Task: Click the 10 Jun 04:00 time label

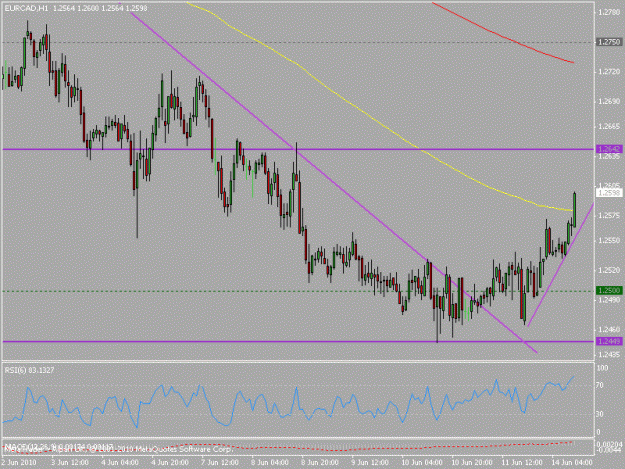Action: (x=422, y=463)
